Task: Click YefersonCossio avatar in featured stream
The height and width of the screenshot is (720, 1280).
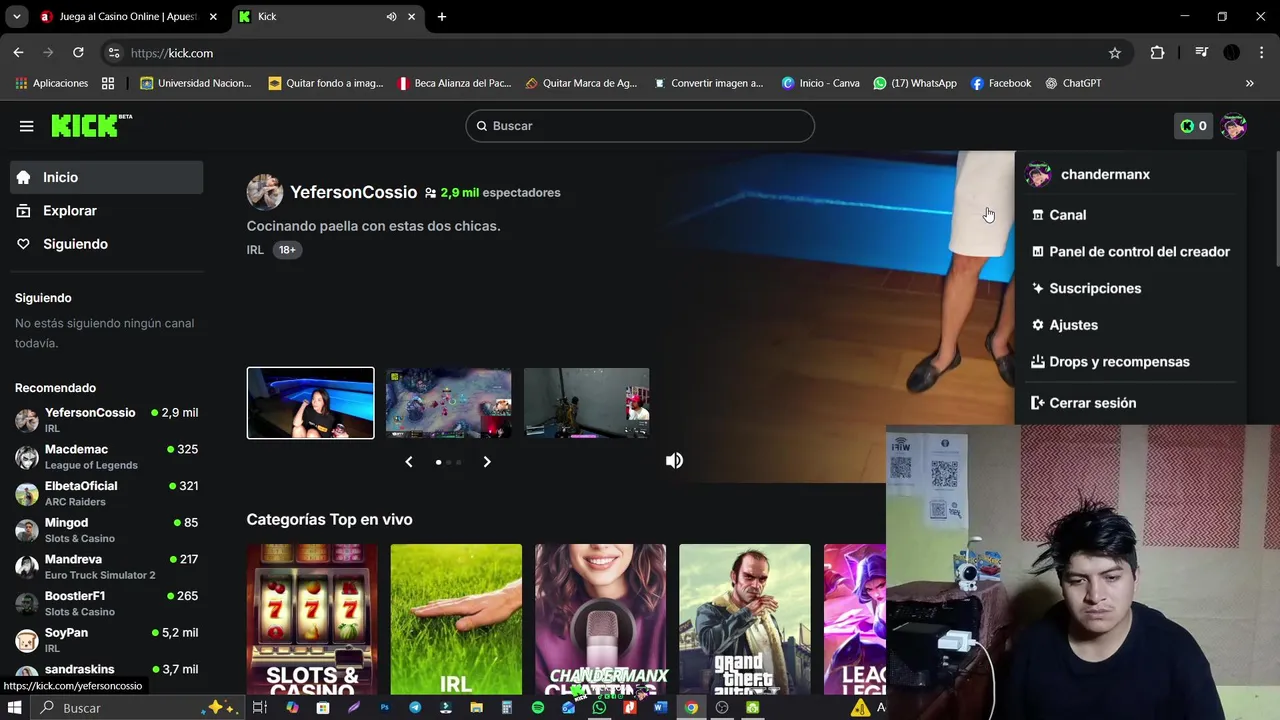Action: 264,192
